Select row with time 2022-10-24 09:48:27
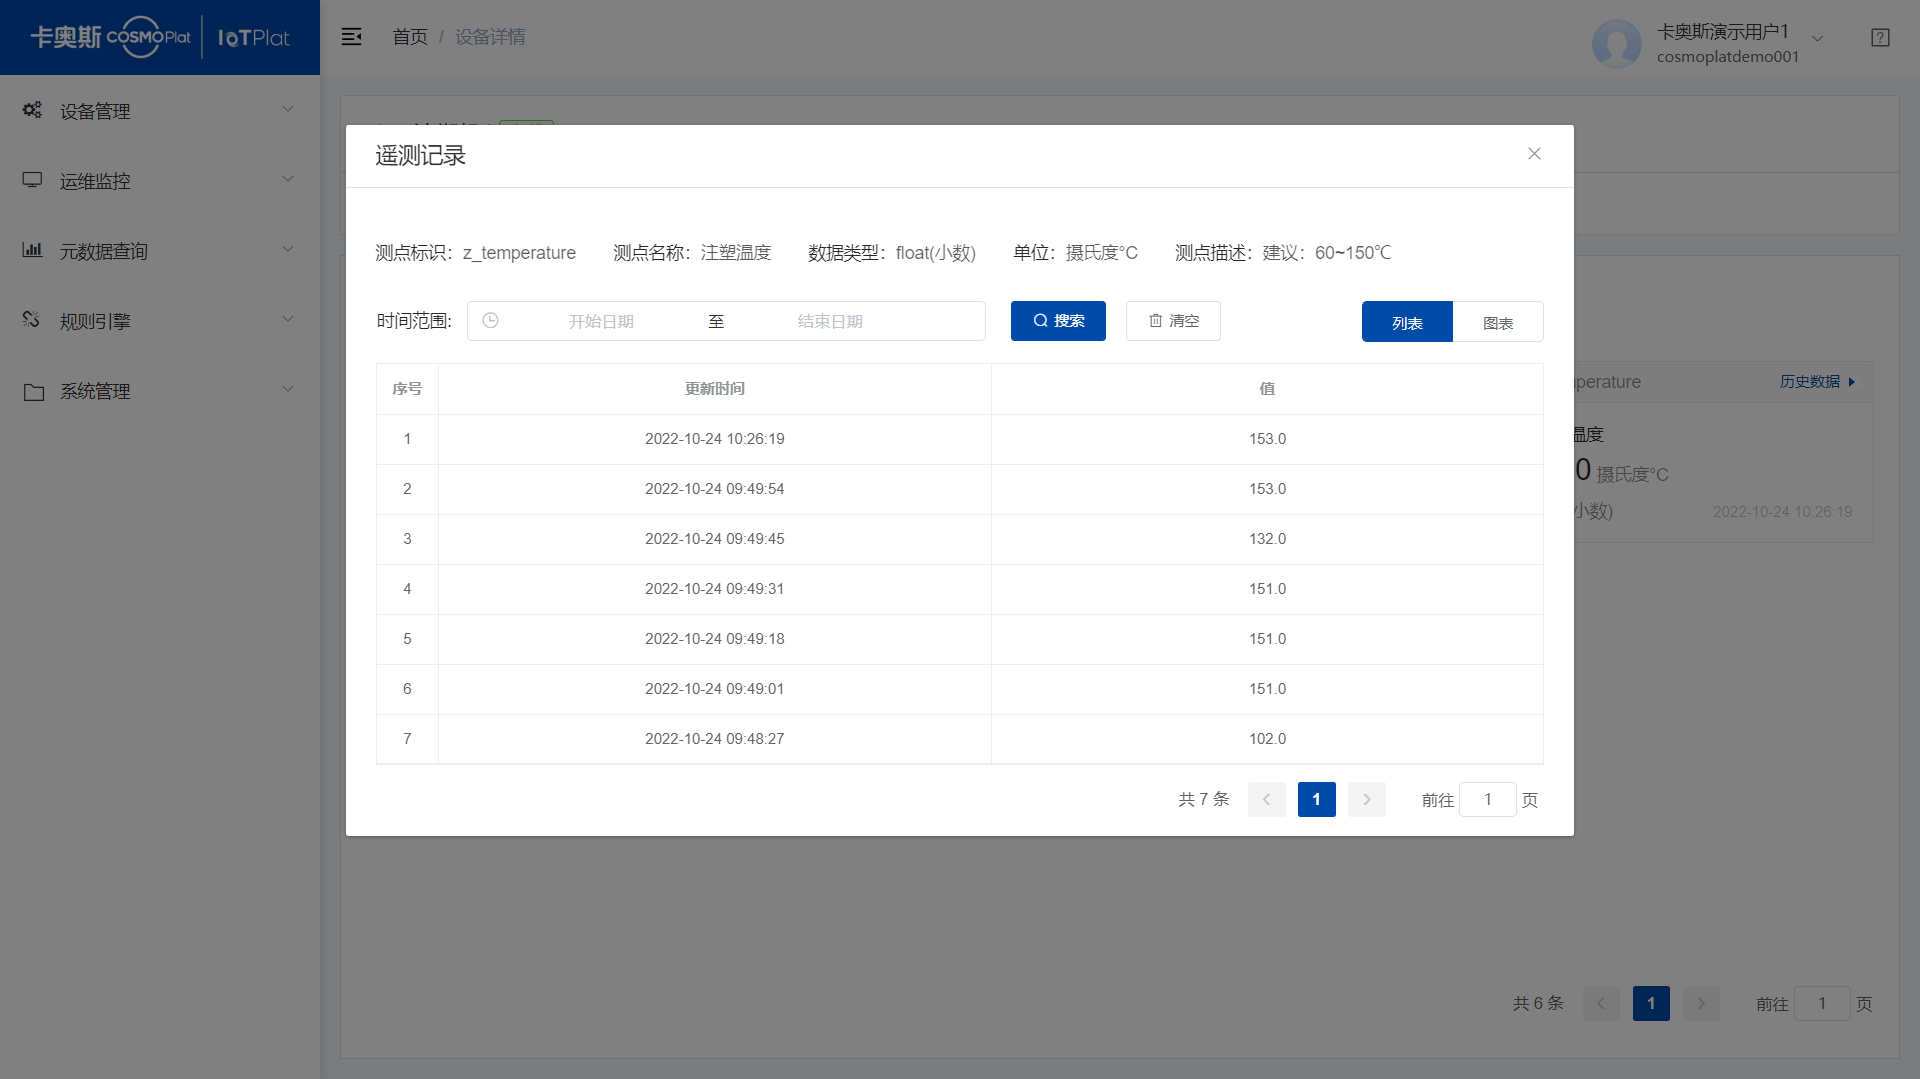This screenshot has width=1920, height=1079. click(x=960, y=739)
